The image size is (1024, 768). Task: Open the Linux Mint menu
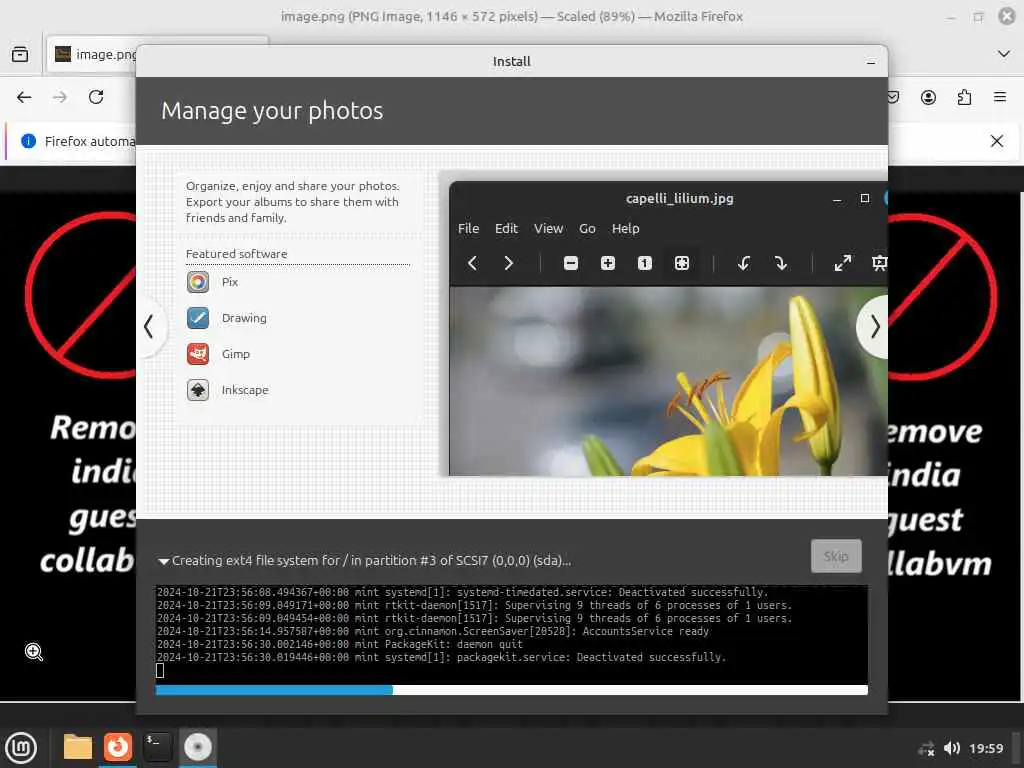pos(21,748)
